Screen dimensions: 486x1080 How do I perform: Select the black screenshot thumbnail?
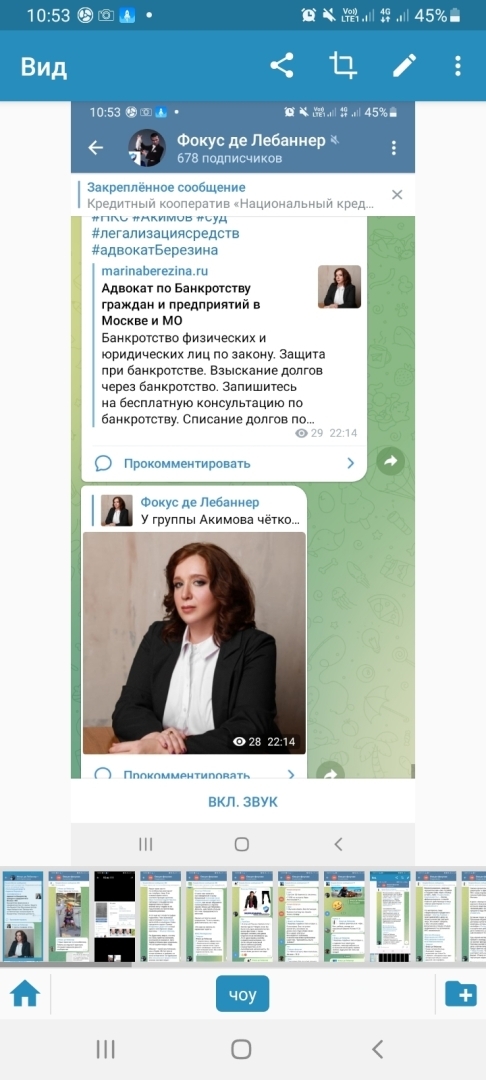click(114, 916)
